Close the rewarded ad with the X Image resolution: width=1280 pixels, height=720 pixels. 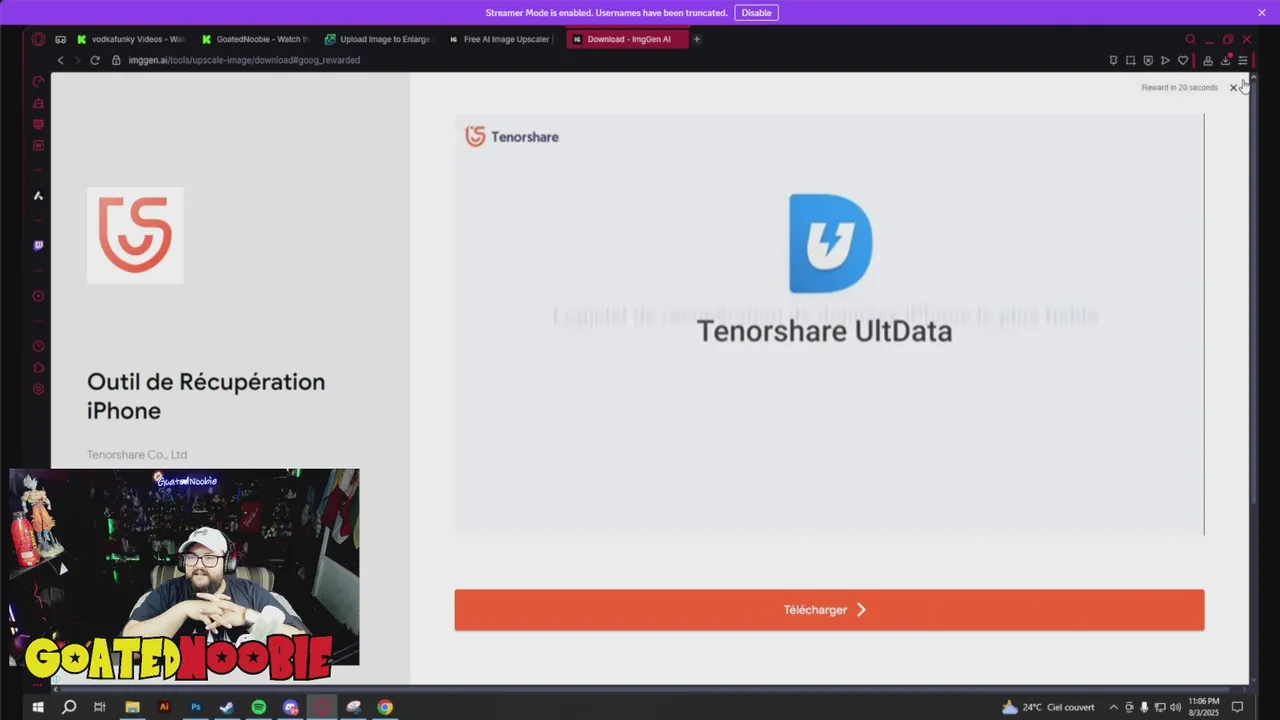[x=1233, y=88]
